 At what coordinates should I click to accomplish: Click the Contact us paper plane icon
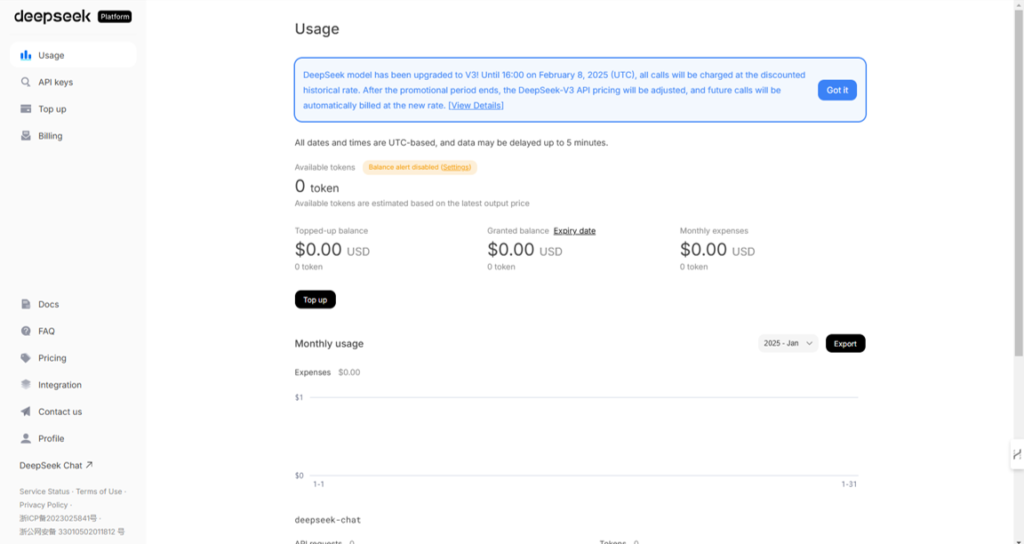click(x=25, y=411)
